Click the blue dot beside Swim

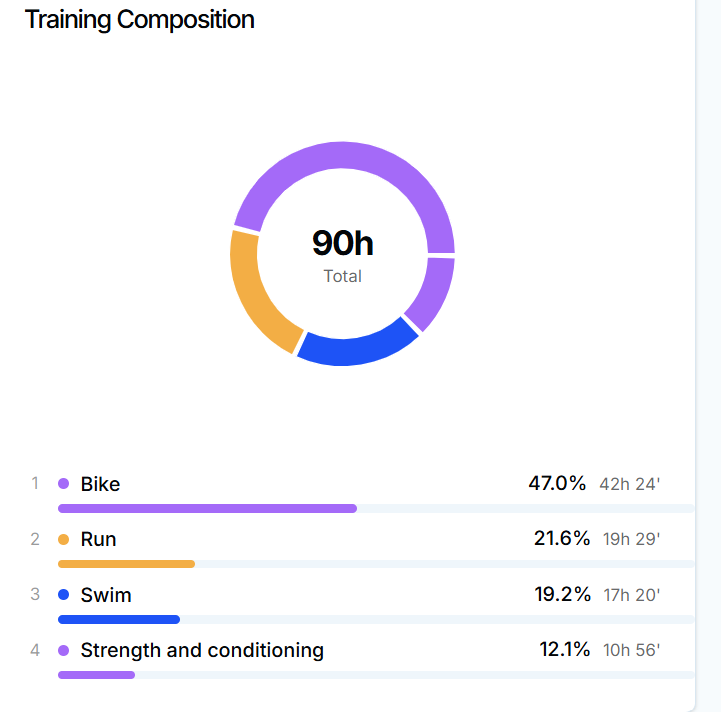click(x=64, y=595)
